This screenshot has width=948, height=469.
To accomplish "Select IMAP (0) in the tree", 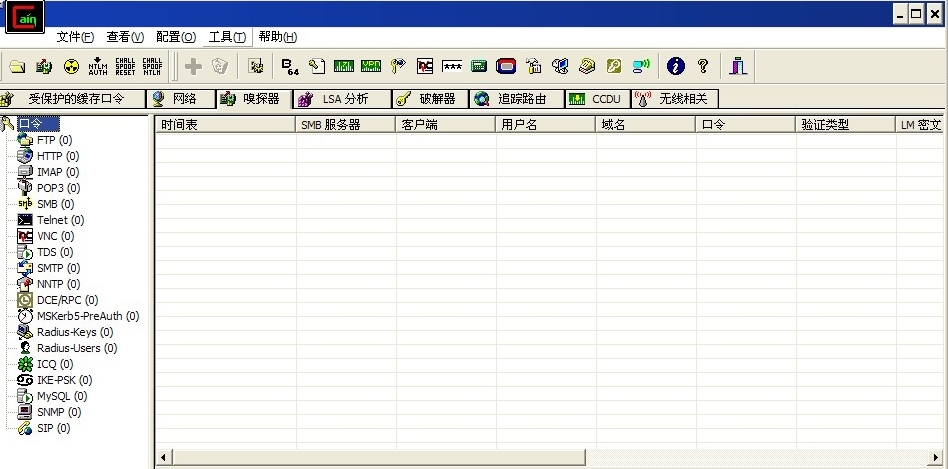I will tap(58, 172).
